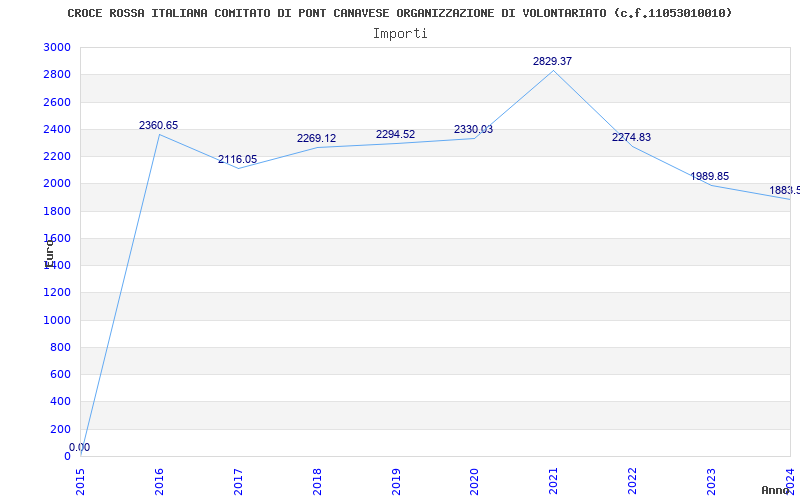Click the 2021 year axis label
Image resolution: width=800 pixels, height=500 pixels.
pos(554,481)
